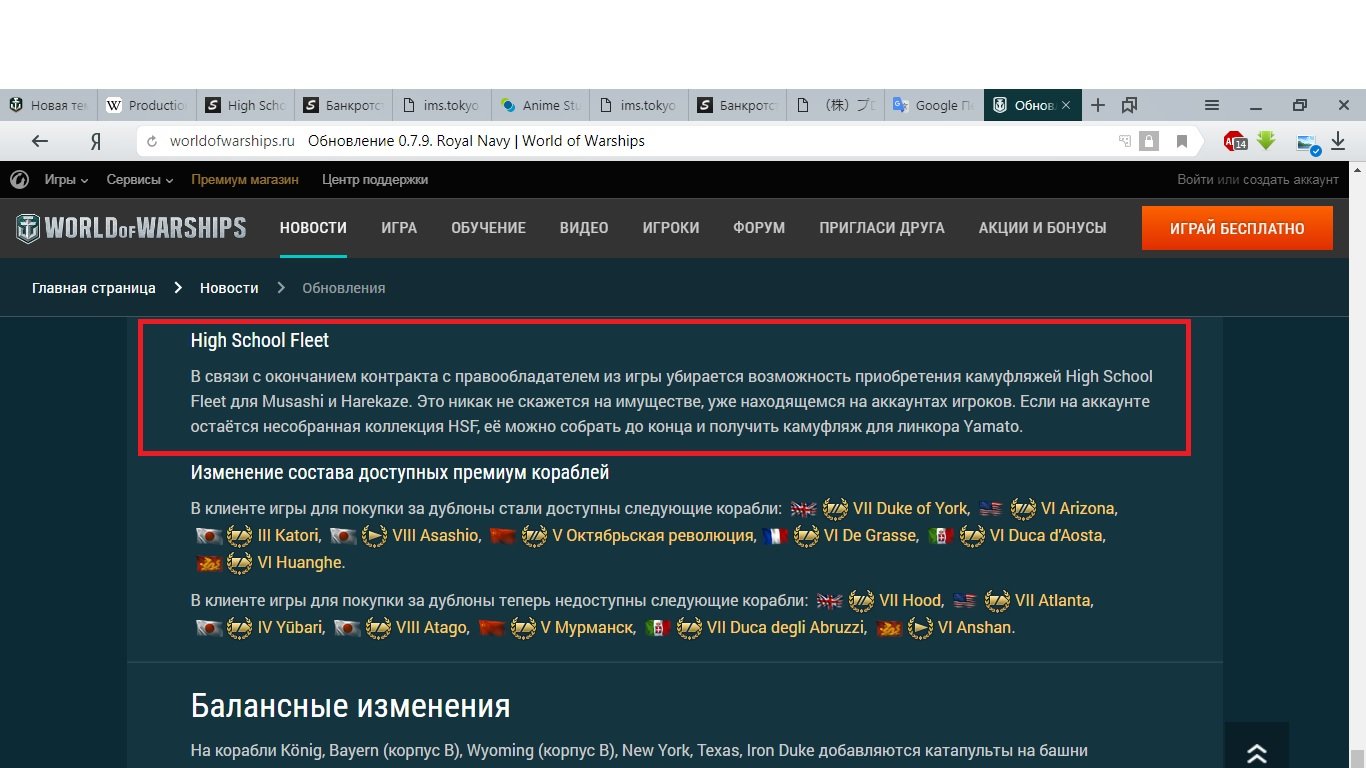Open the VI Arizona ship link
The image size is (1366, 768).
(1078, 509)
